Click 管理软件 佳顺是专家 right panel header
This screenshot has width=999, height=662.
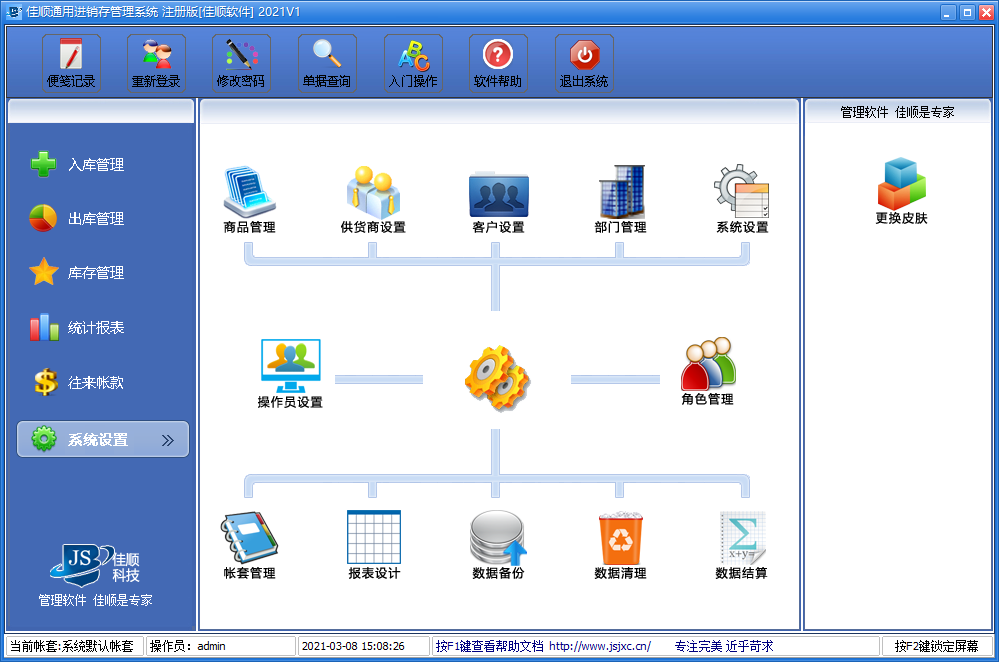point(897,112)
